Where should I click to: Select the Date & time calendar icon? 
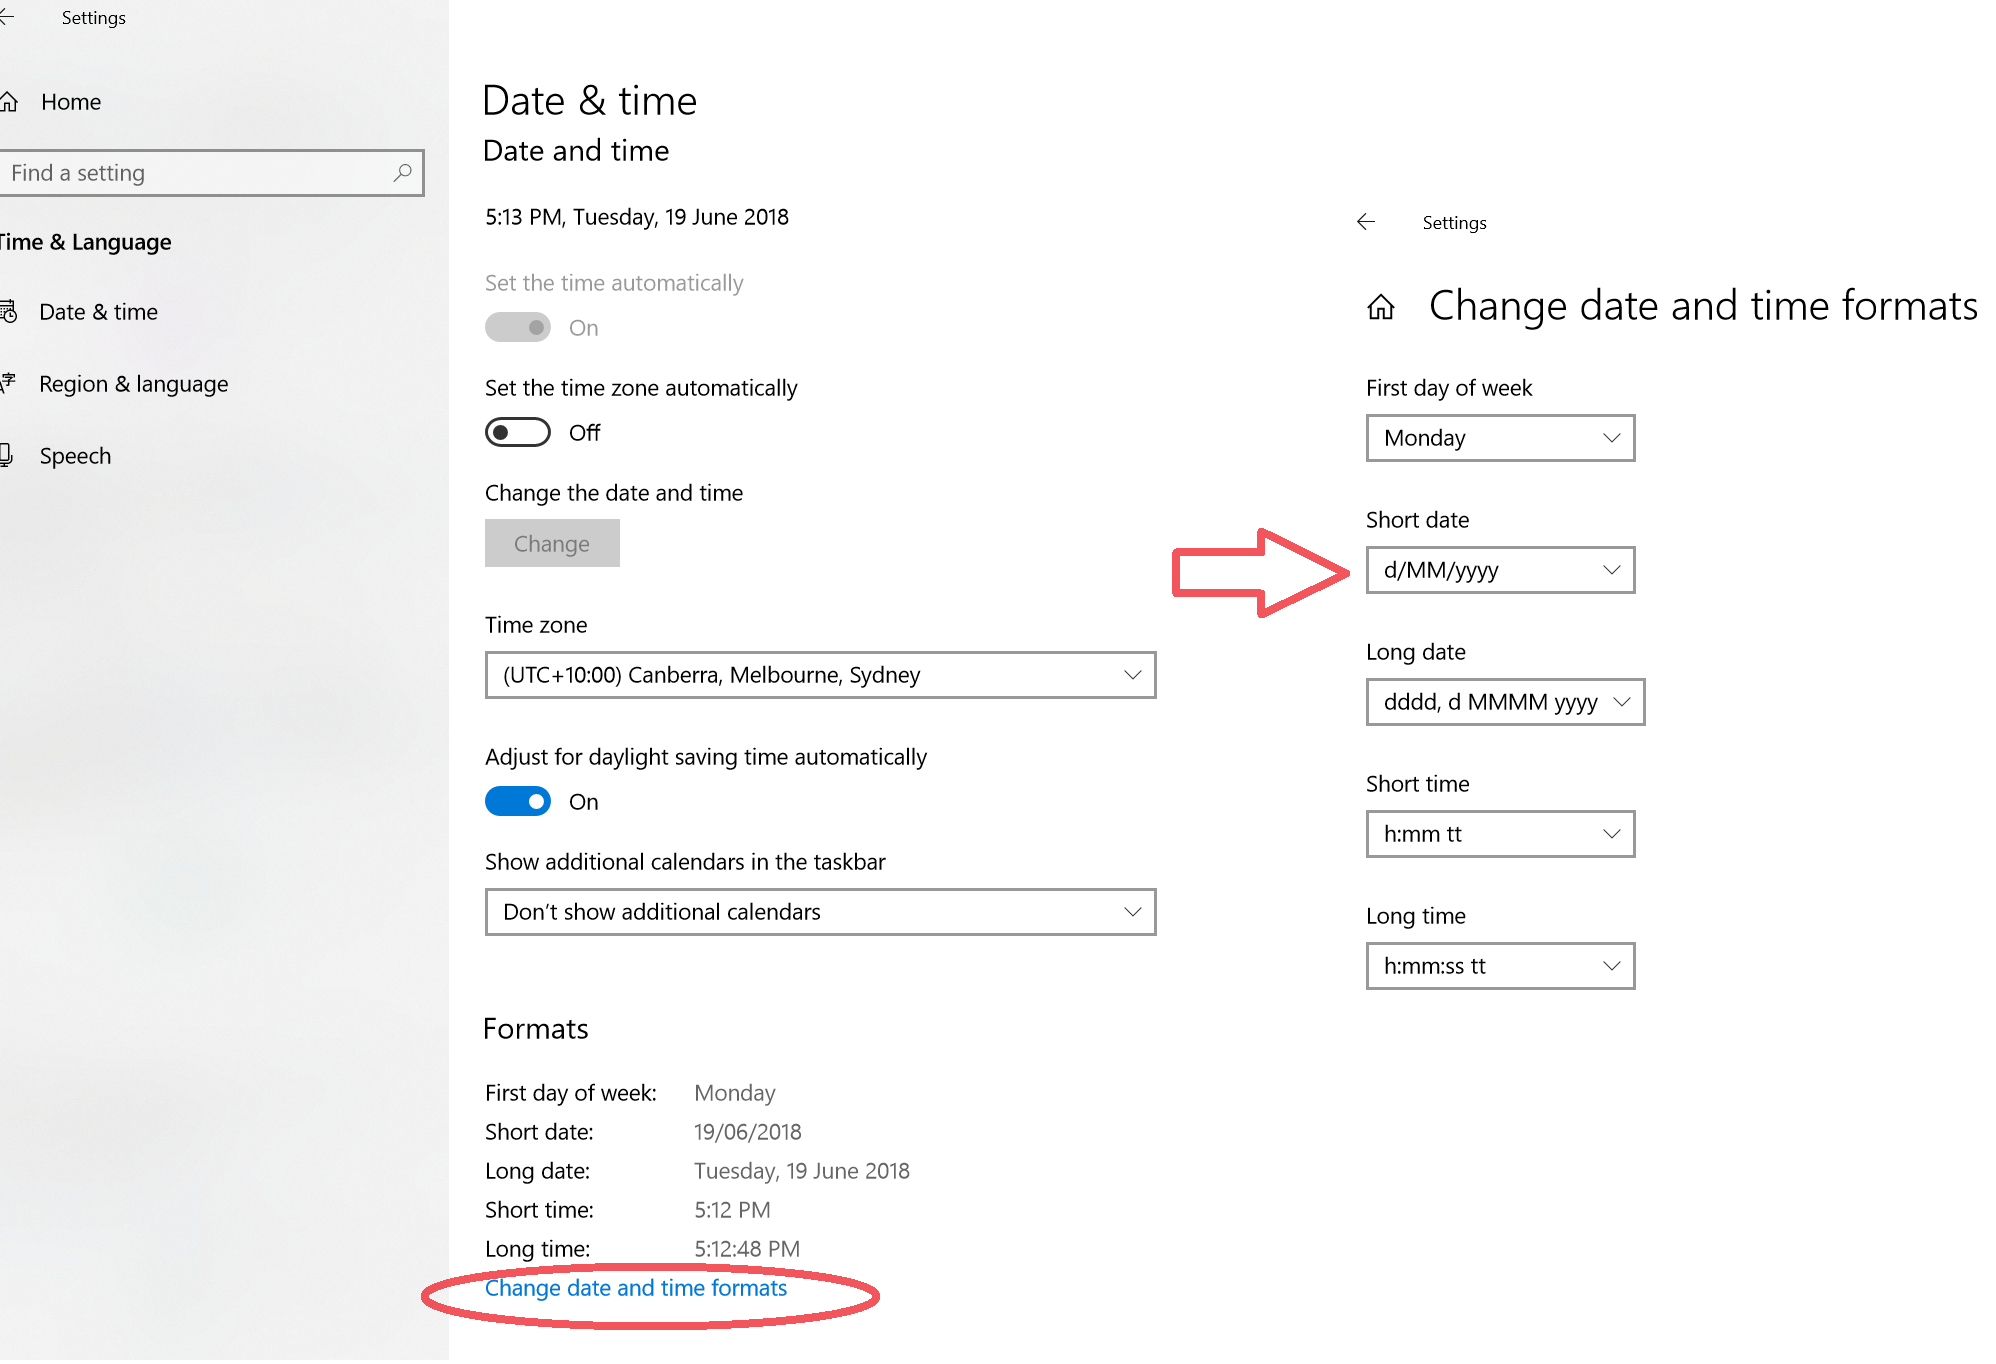click(x=10, y=311)
